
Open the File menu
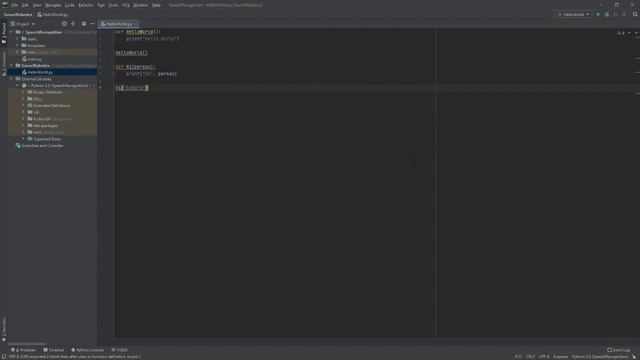click(15, 5)
